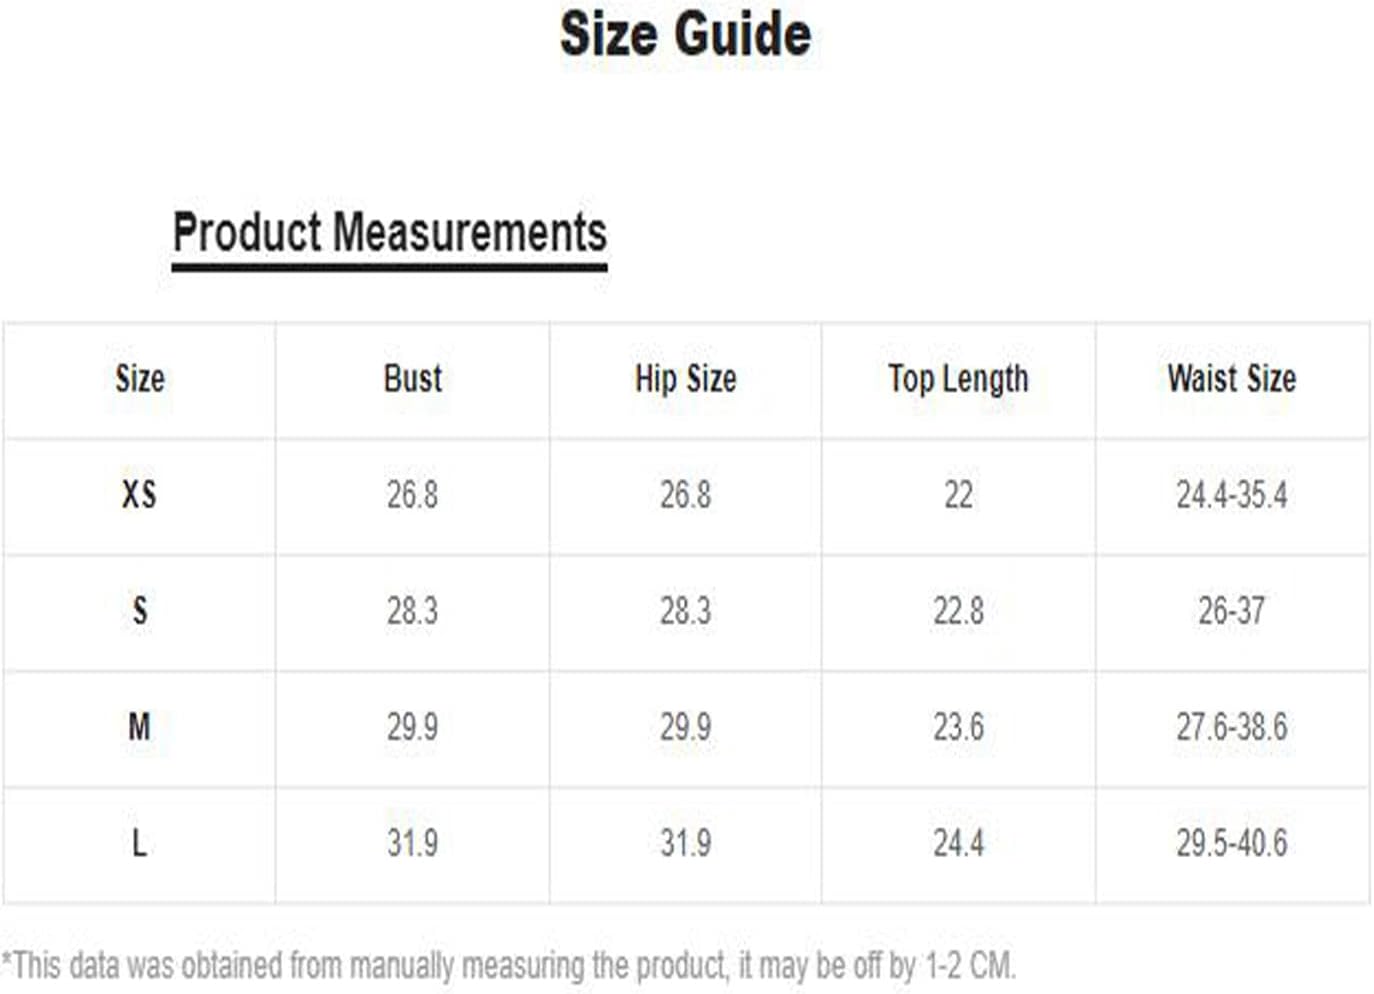This screenshot has height=994, width=1374.
Task: Click the Waist Size column header
Action: tap(1231, 379)
